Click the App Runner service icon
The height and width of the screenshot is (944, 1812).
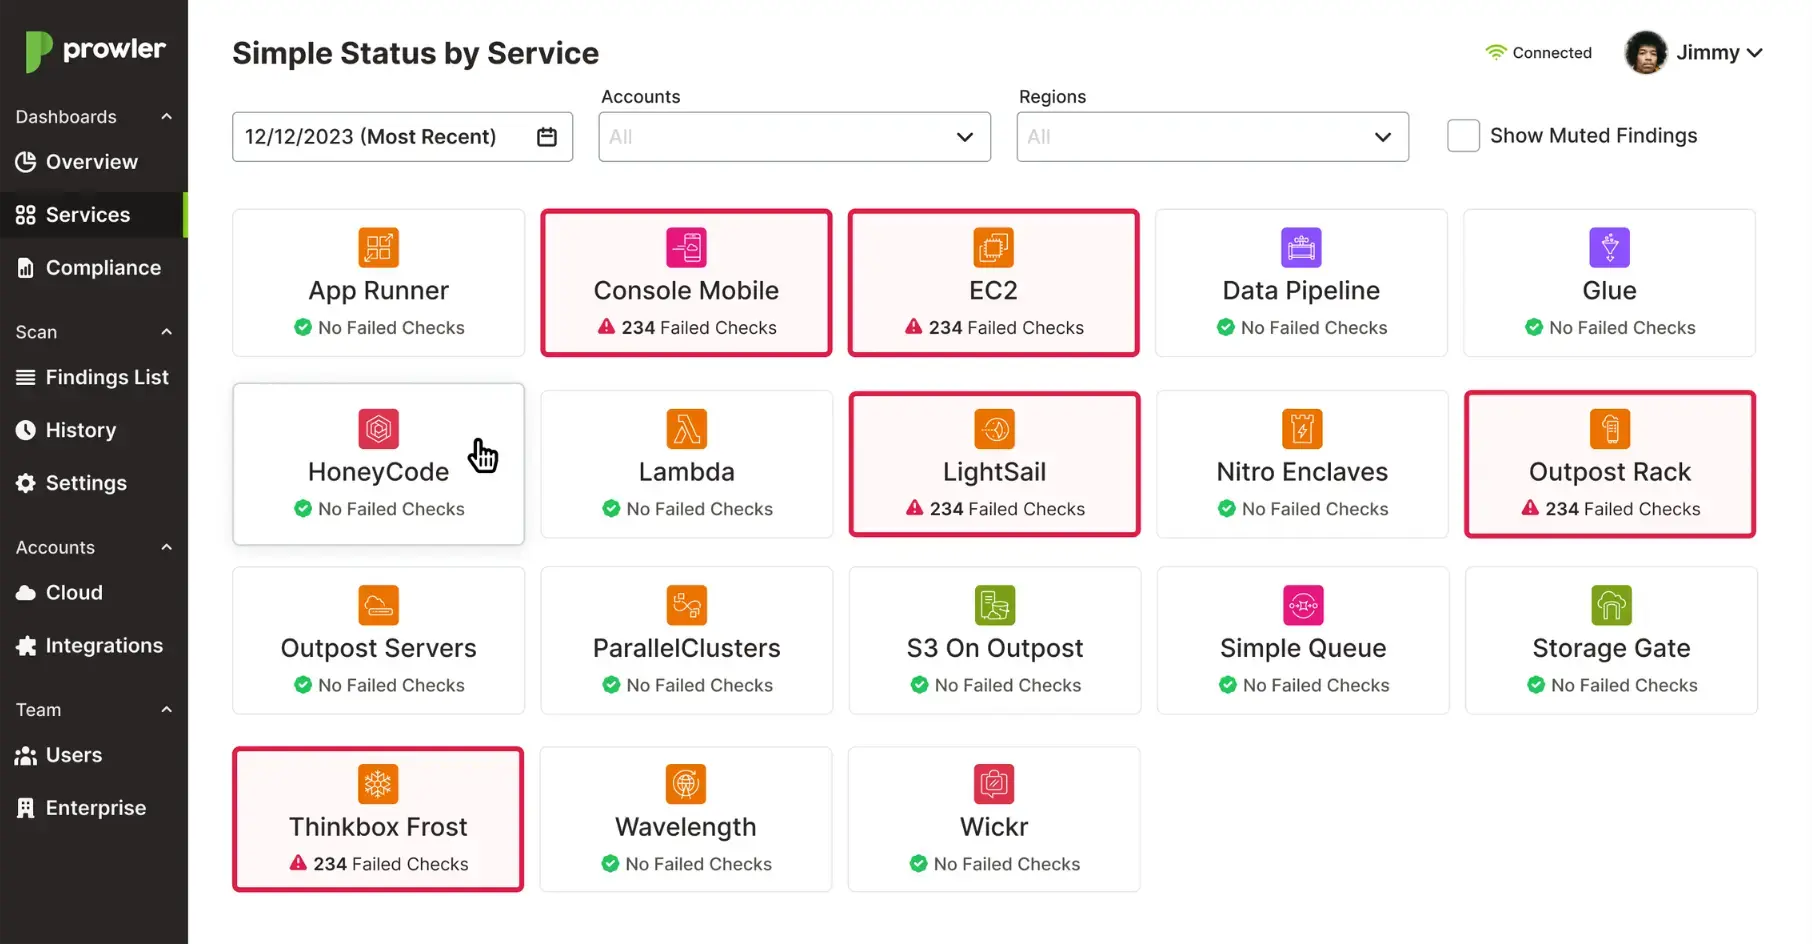378,248
